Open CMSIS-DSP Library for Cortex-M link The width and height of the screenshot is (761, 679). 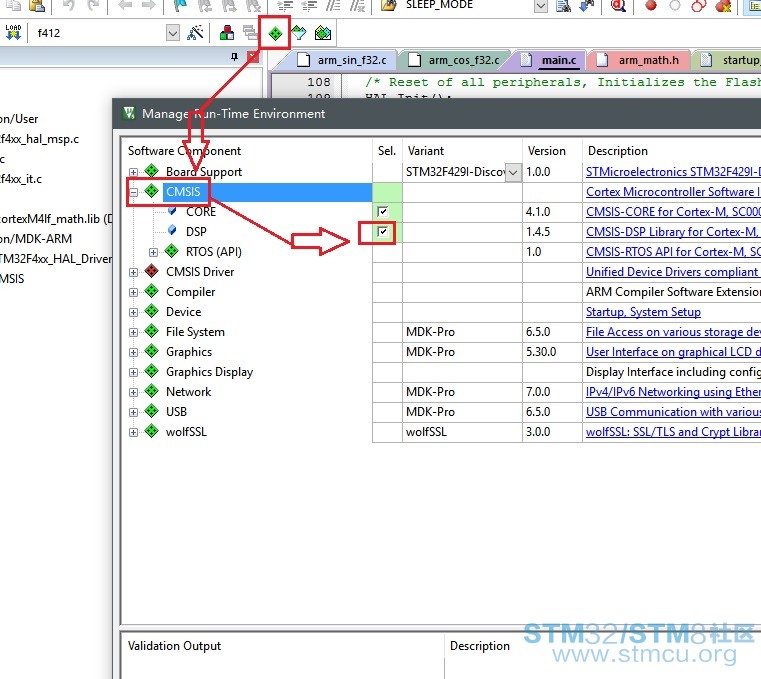(673, 232)
